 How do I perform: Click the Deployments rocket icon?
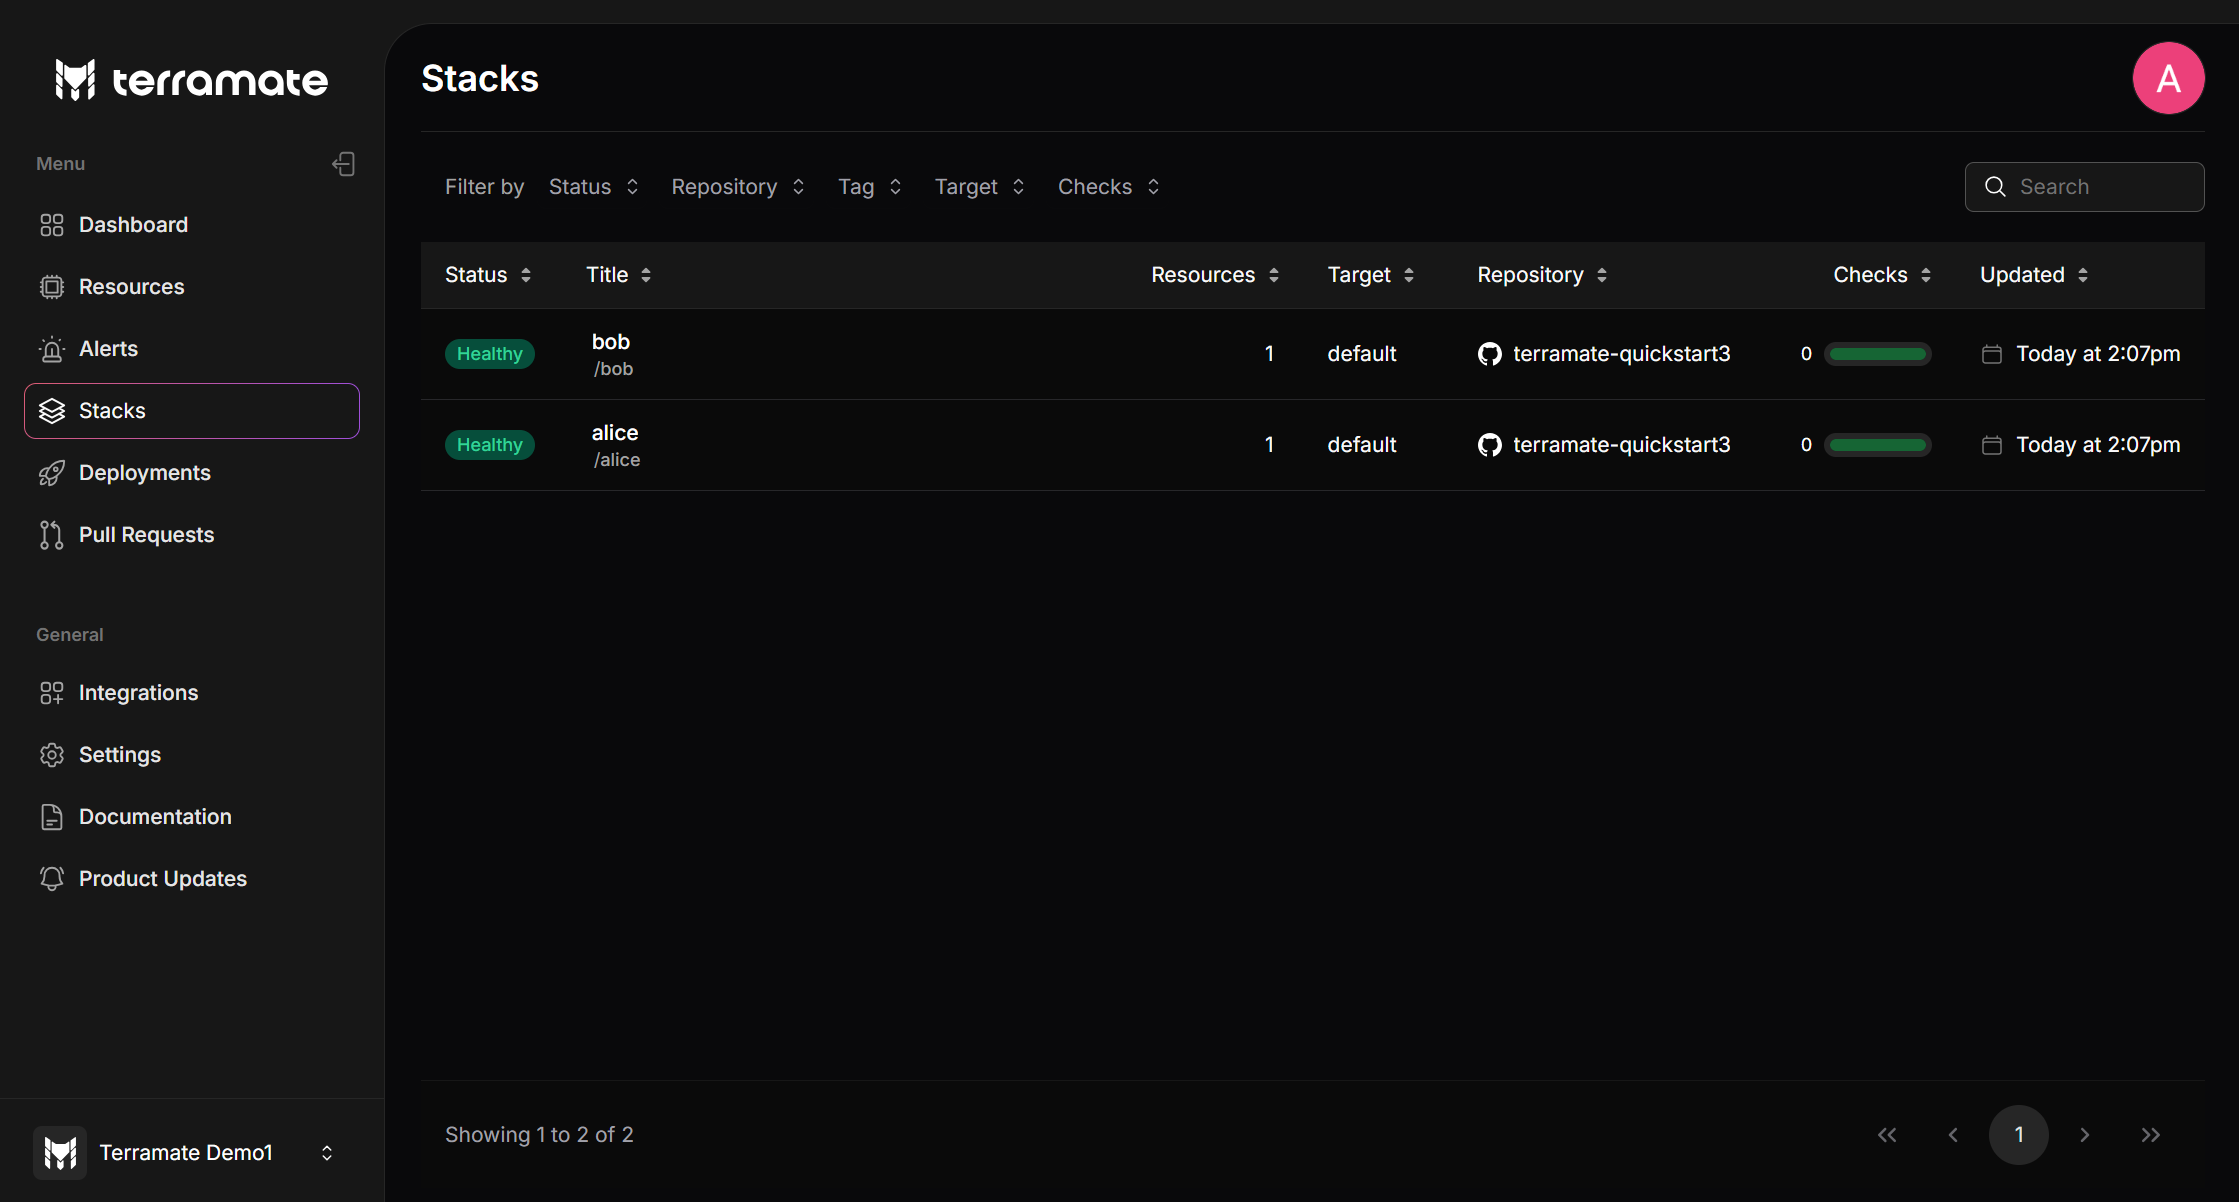pos(52,473)
